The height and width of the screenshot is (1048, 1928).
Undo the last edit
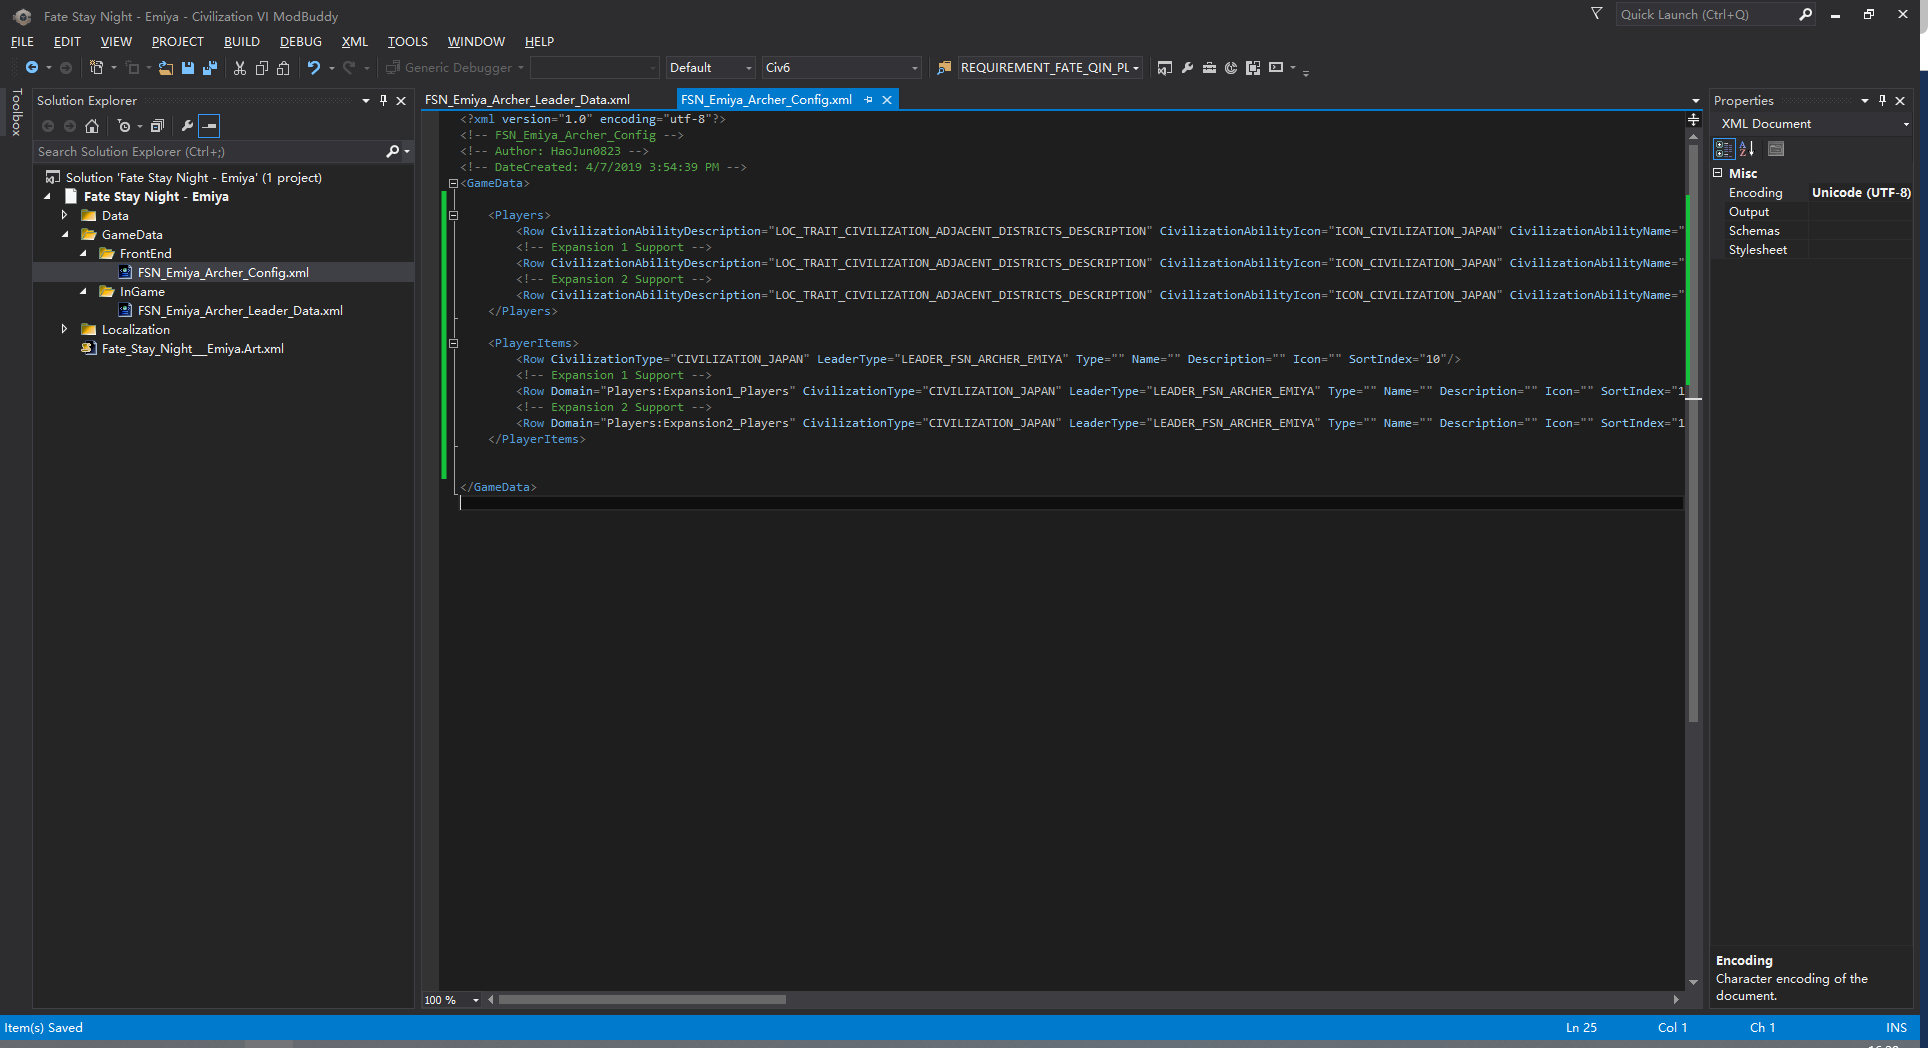tap(314, 68)
